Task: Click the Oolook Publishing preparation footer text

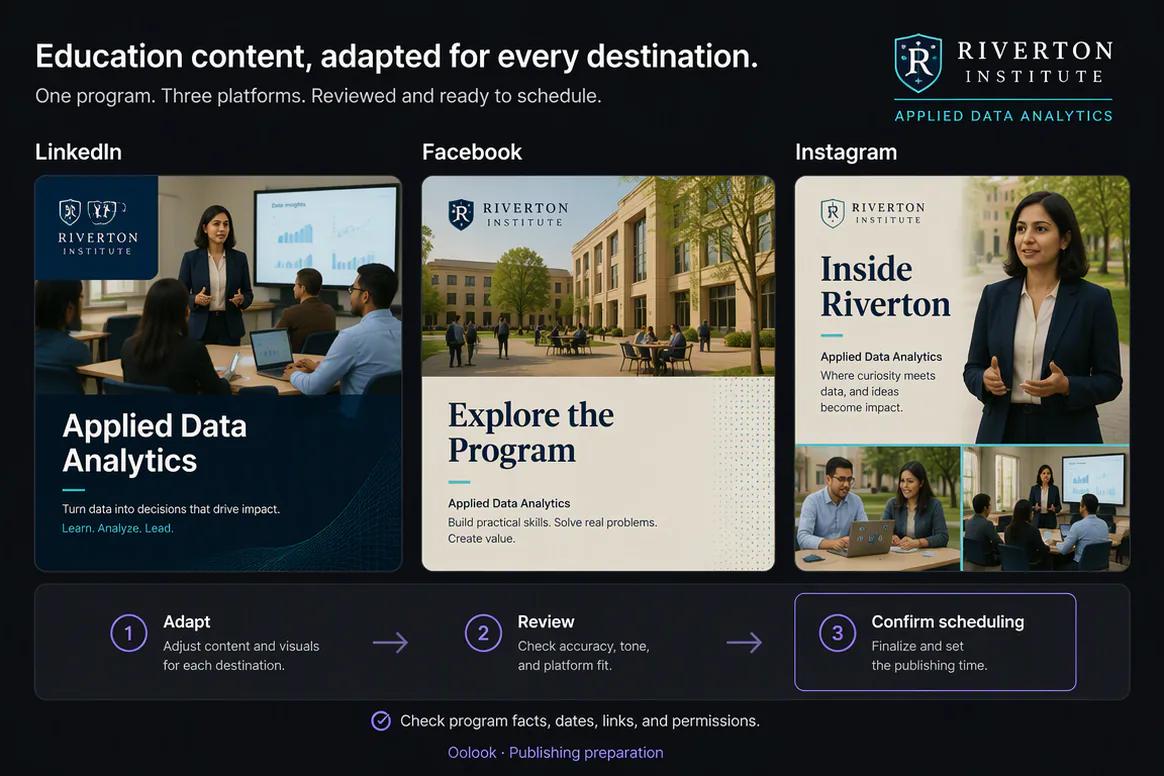Action: click(555, 752)
